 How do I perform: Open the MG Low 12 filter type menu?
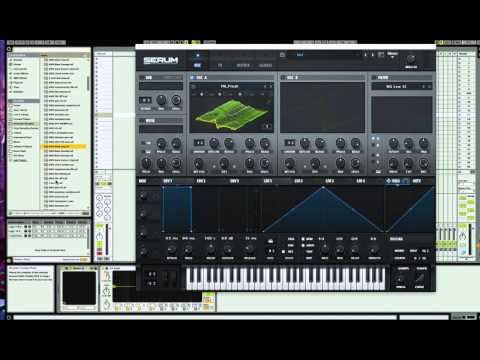tap(396, 86)
